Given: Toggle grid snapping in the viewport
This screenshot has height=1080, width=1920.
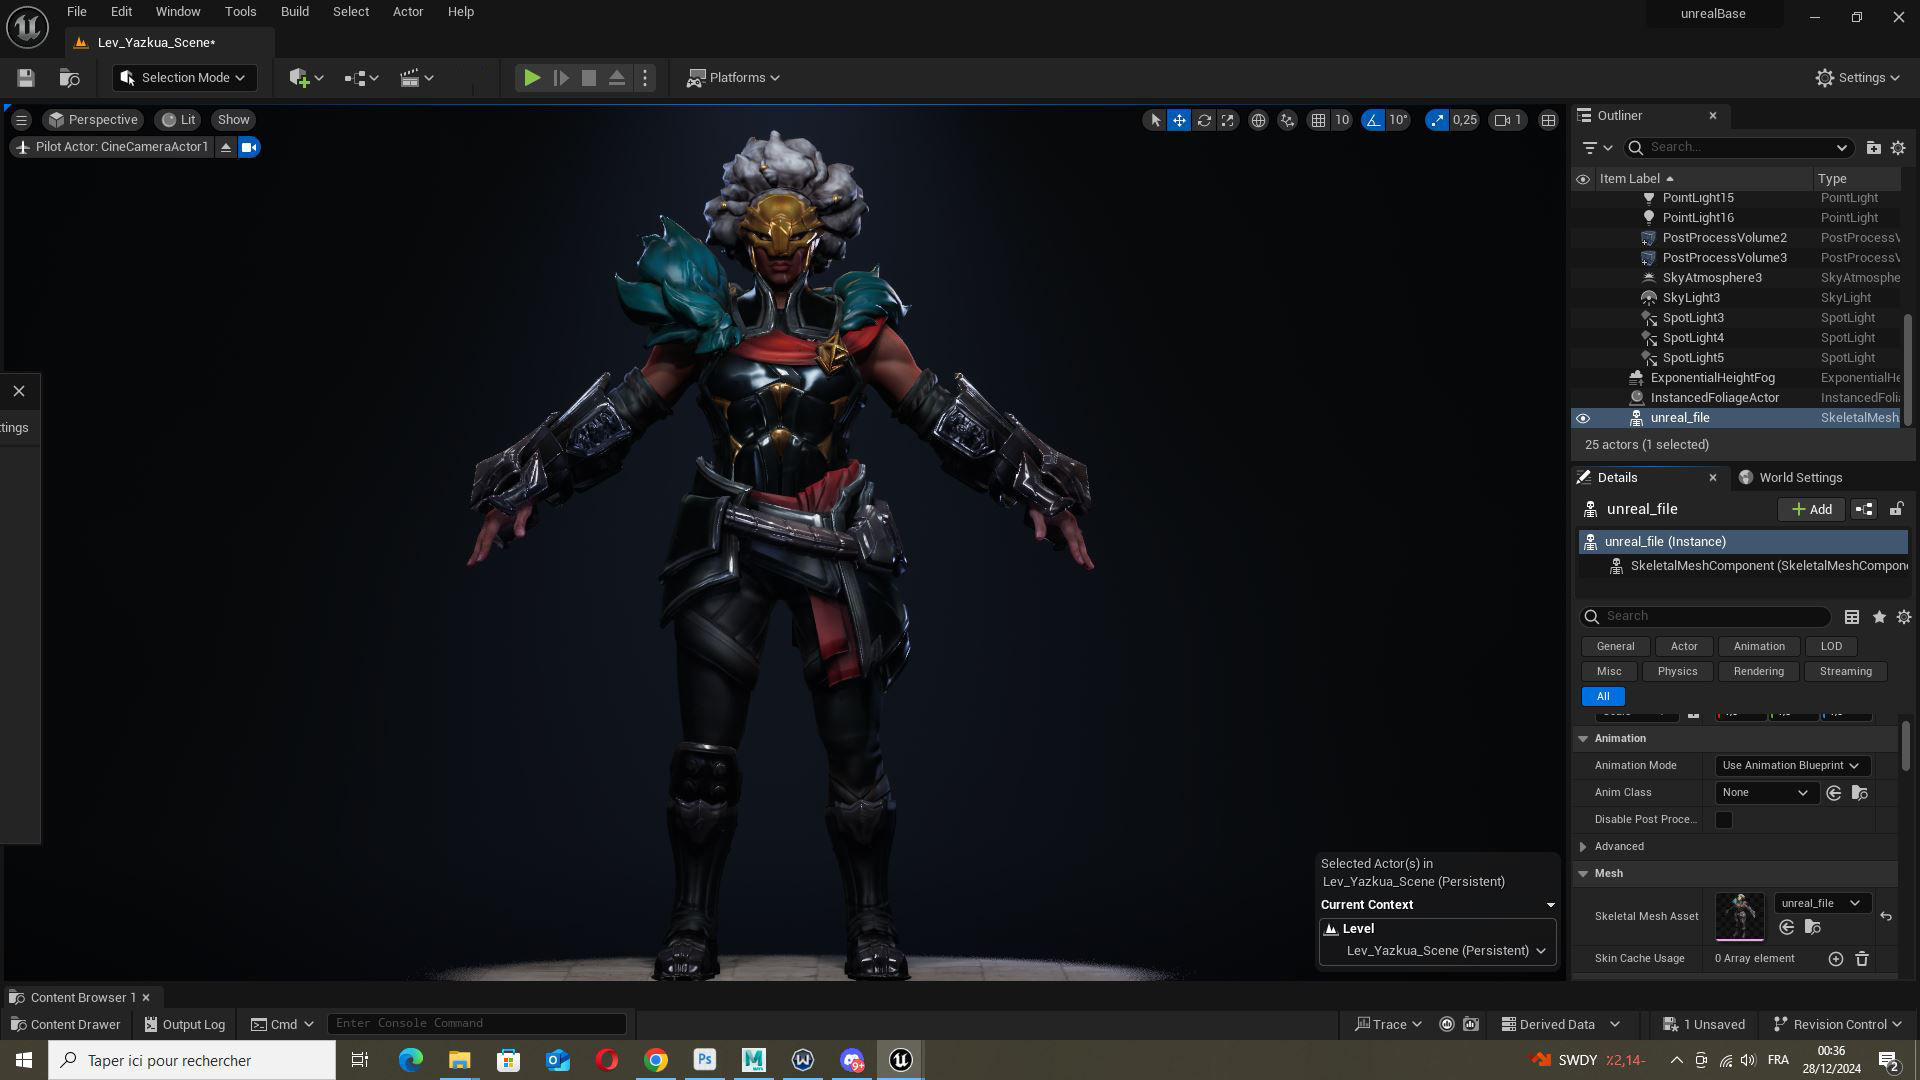Looking at the screenshot, I should [x=1318, y=120].
